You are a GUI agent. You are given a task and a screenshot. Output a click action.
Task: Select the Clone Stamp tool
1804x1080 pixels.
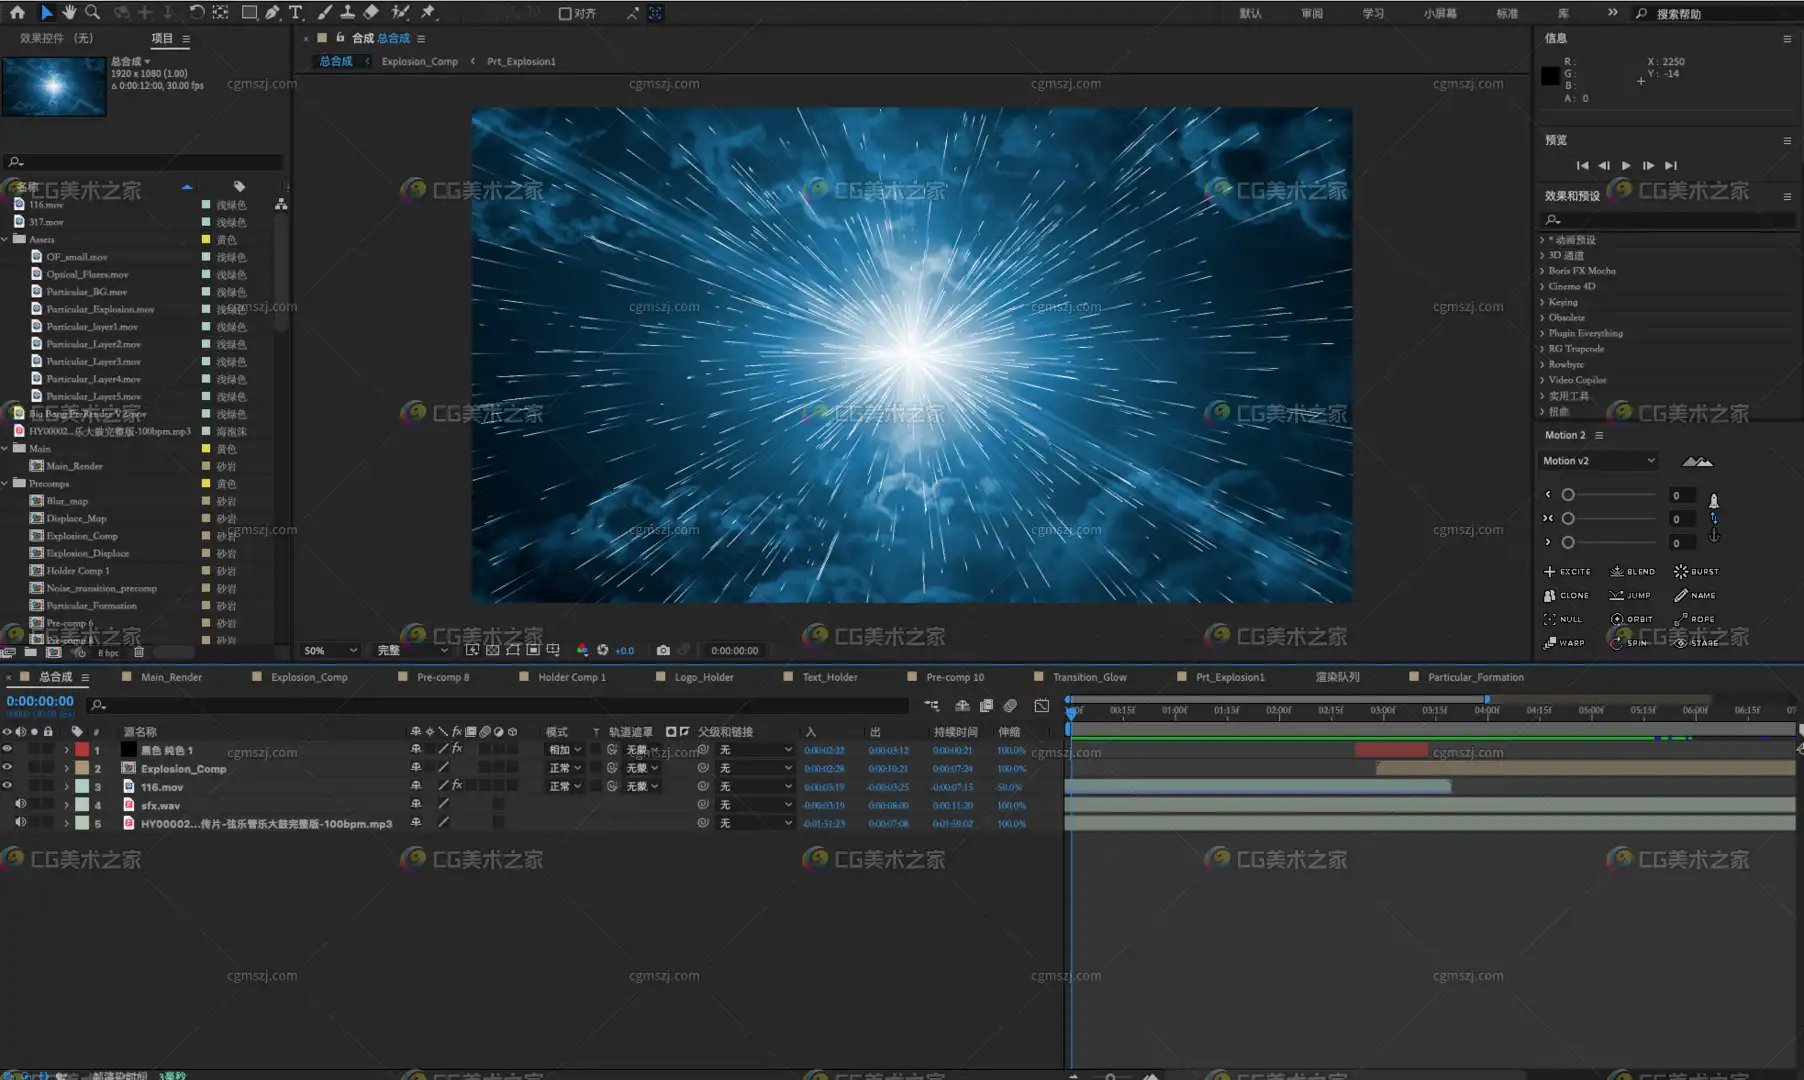point(347,12)
